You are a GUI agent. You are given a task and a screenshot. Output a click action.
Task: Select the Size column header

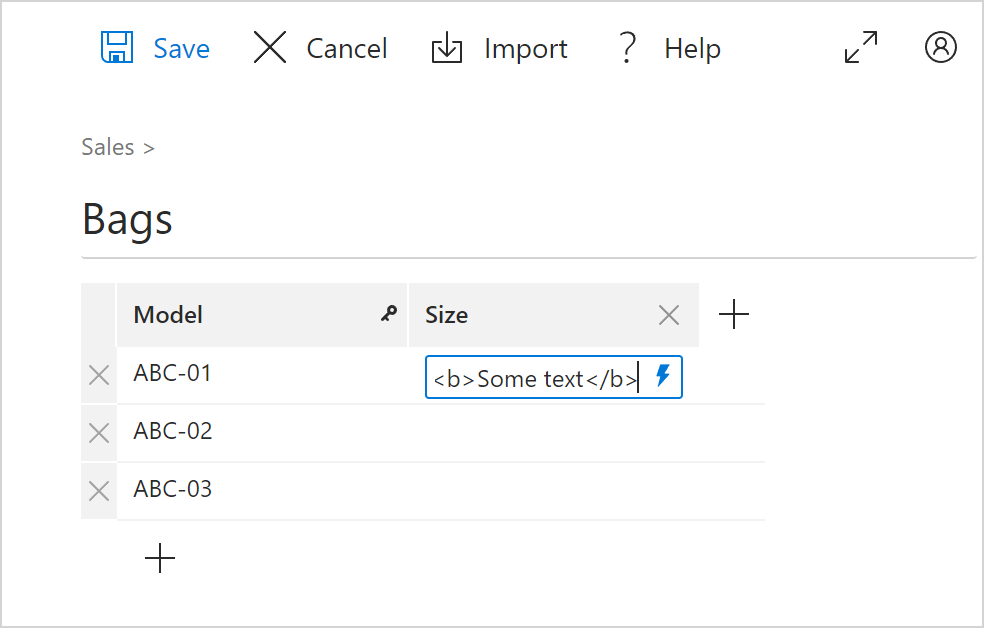click(554, 315)
